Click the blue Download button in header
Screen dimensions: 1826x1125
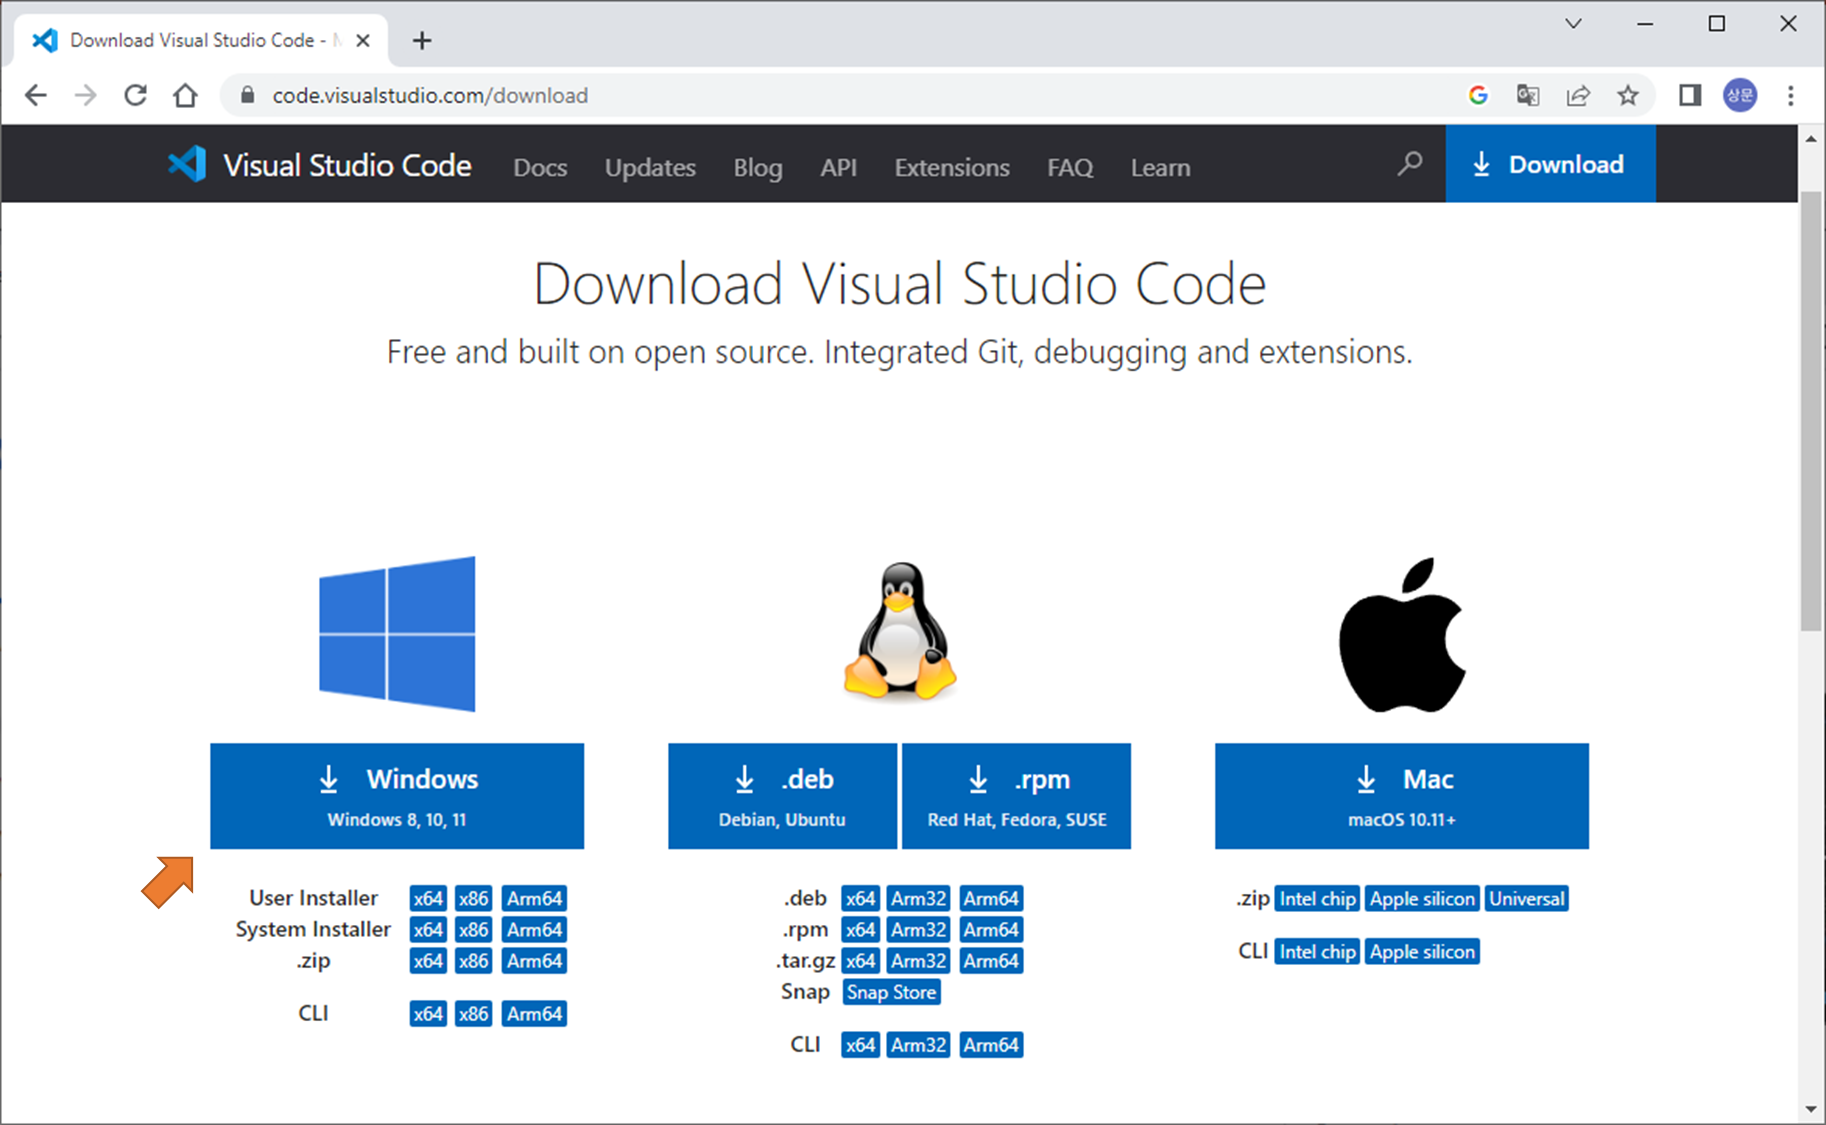1550,164
